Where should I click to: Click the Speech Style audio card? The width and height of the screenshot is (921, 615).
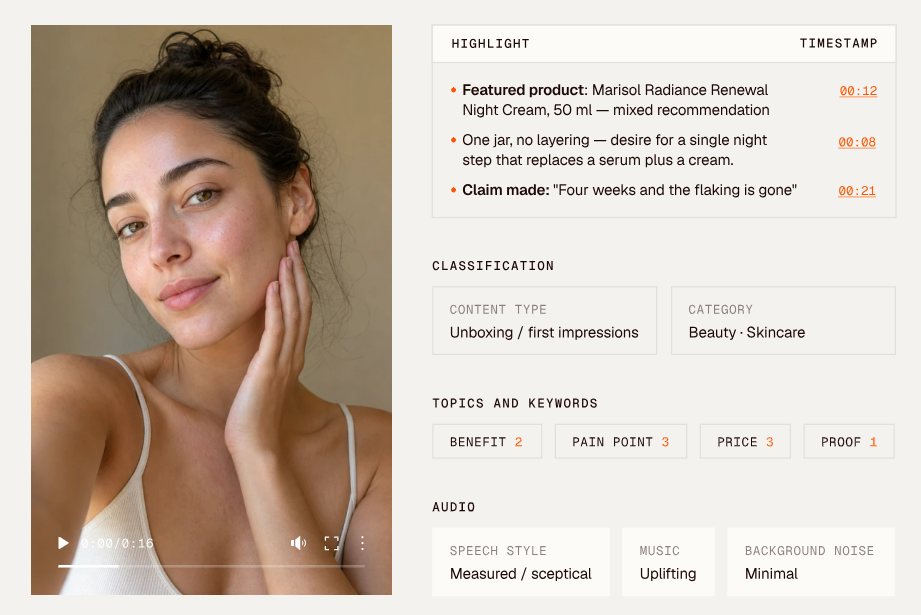click(521, 562)
